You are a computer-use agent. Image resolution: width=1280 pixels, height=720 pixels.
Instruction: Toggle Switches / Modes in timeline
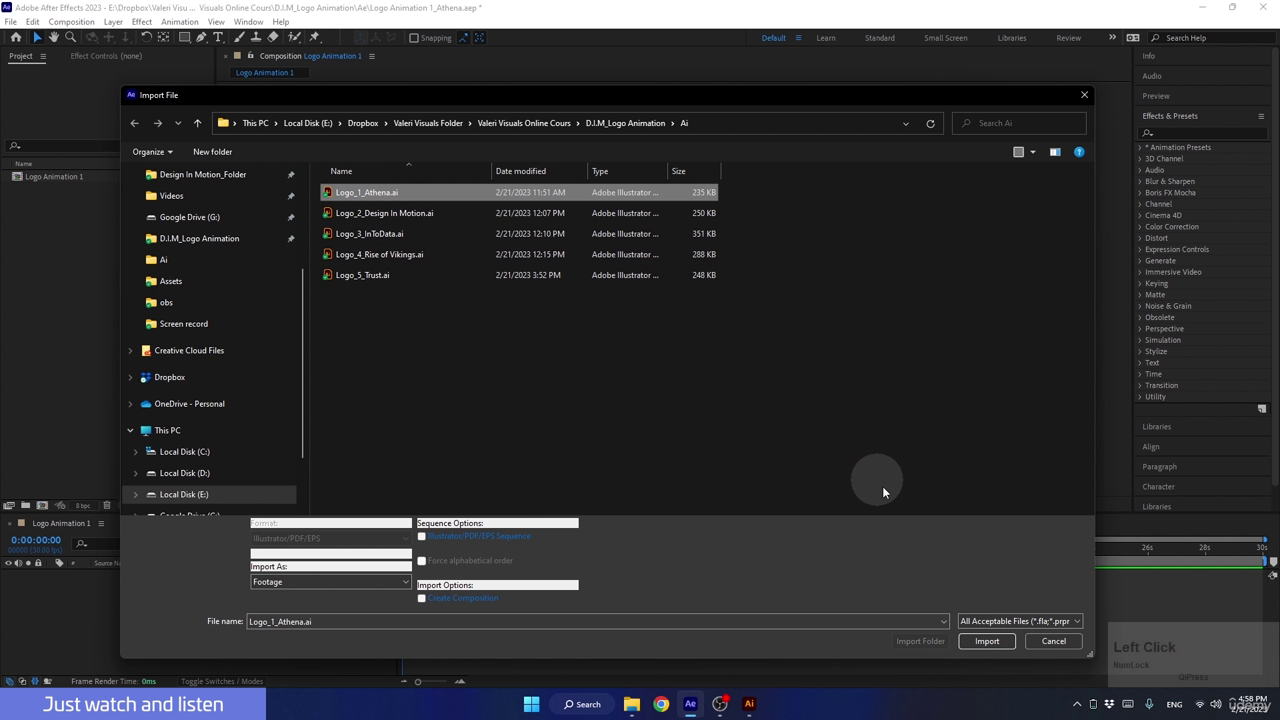[x=222, y=681]
